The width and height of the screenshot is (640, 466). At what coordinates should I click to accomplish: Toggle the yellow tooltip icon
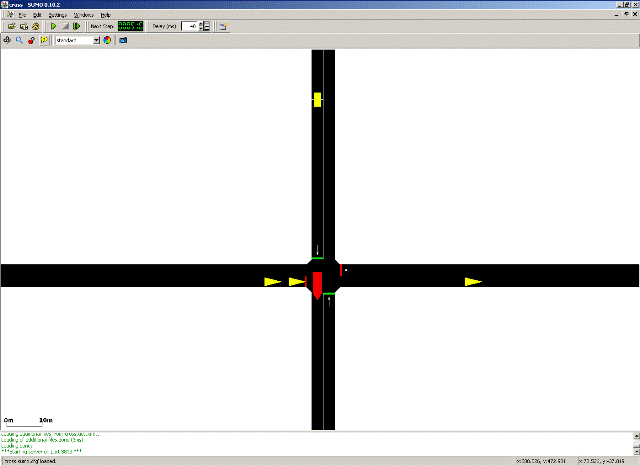click(44, 40)
